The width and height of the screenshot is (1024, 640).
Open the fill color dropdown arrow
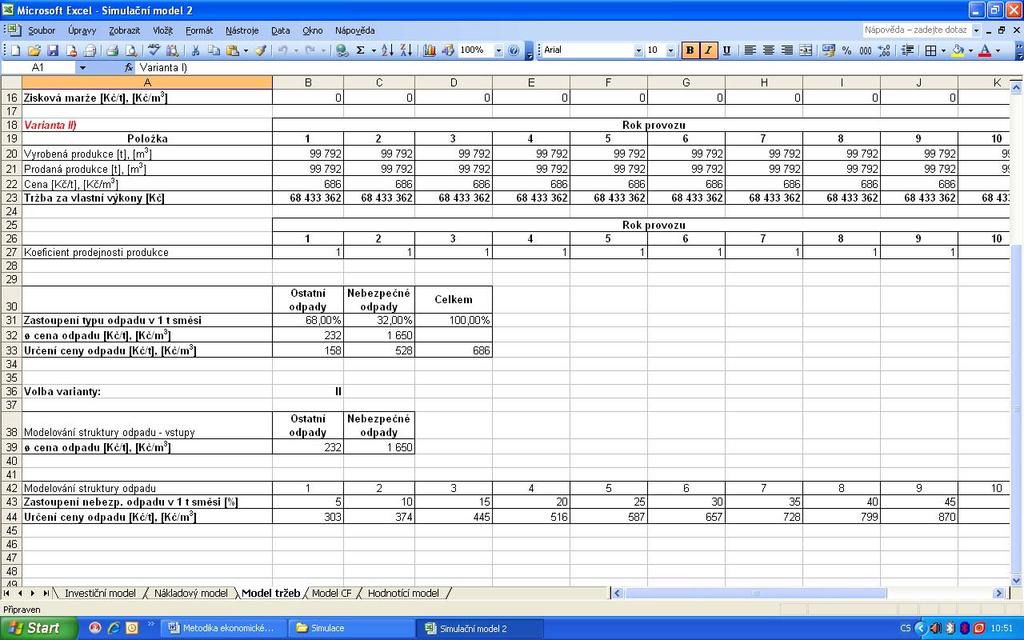pyautogui.click(x=970, y=50)
